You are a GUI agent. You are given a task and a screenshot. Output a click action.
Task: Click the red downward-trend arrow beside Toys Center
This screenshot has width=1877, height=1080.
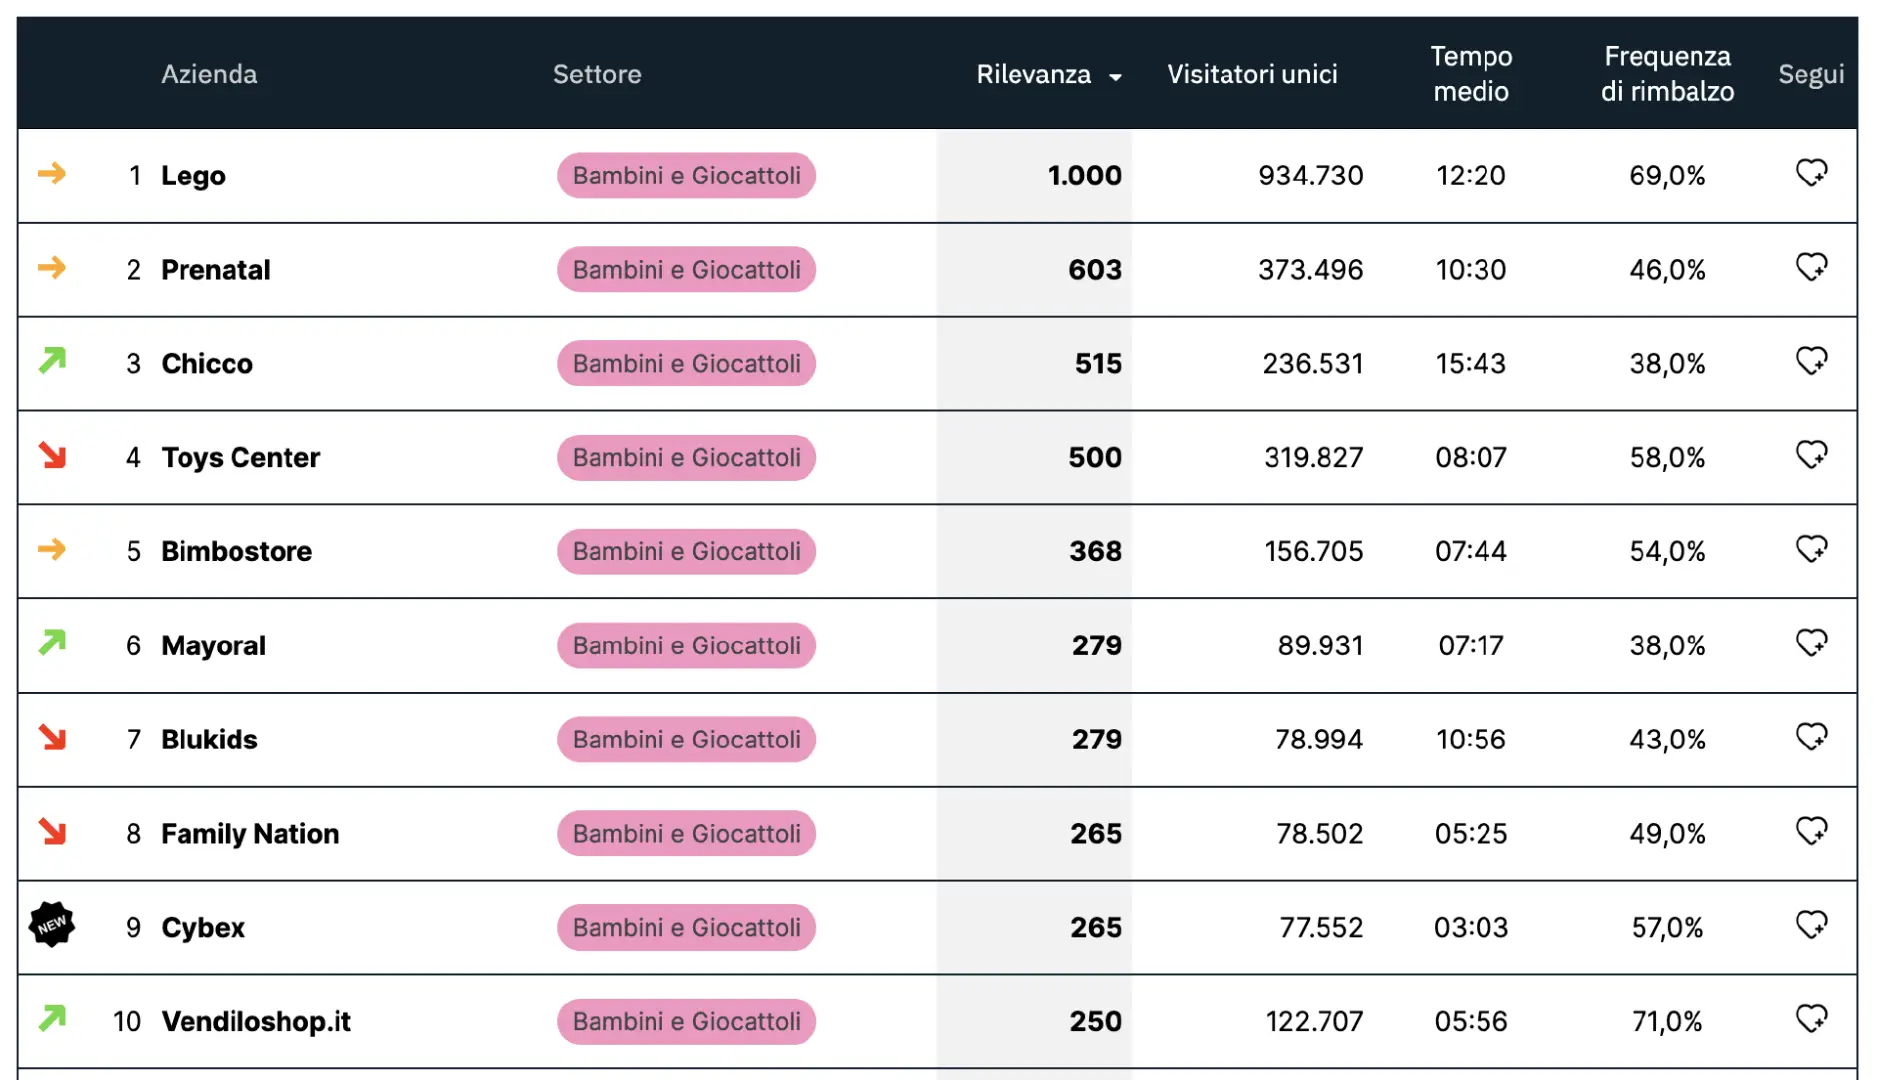pyautogui.click(x=52, y=455)
